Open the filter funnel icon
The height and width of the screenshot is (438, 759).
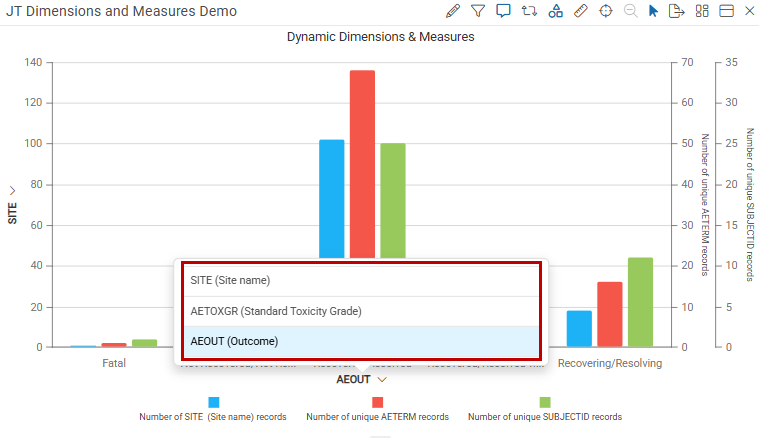(x=478, y=11)
